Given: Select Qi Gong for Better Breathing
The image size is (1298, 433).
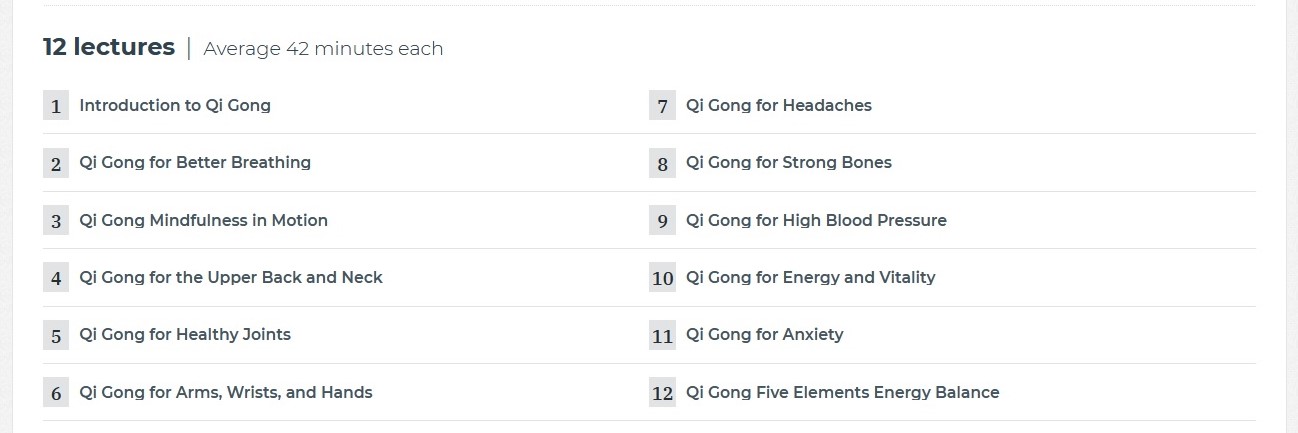Looking at the screenshot, I should (195, 162).
